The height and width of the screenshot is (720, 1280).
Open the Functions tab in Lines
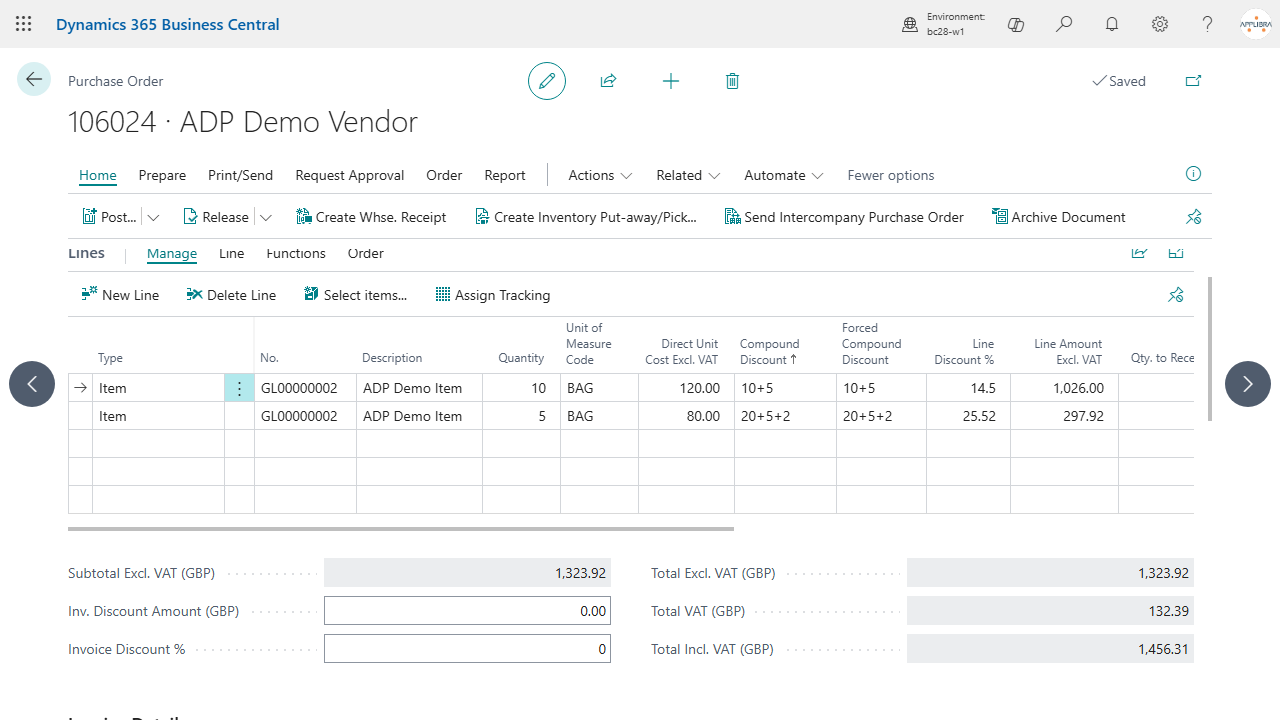coord(296,254)
